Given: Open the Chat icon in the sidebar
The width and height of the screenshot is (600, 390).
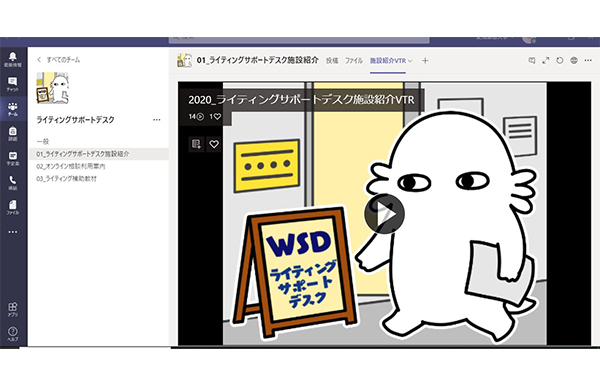Looking at the screenshot, I should 13,84.
